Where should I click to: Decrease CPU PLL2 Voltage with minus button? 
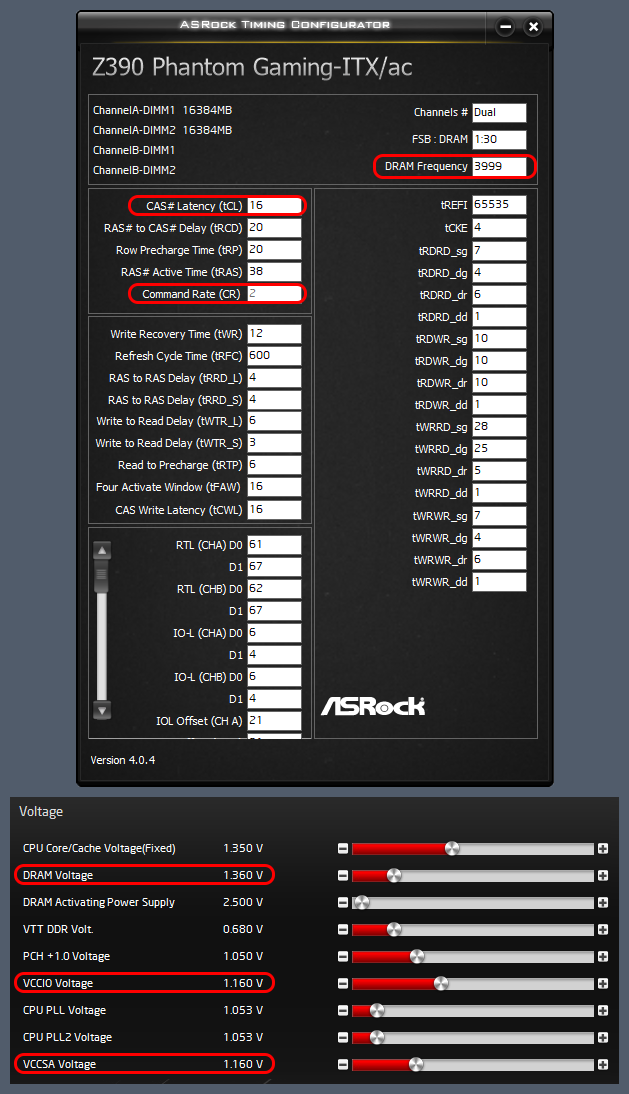pyautogui.click(x=342, y=1037)
